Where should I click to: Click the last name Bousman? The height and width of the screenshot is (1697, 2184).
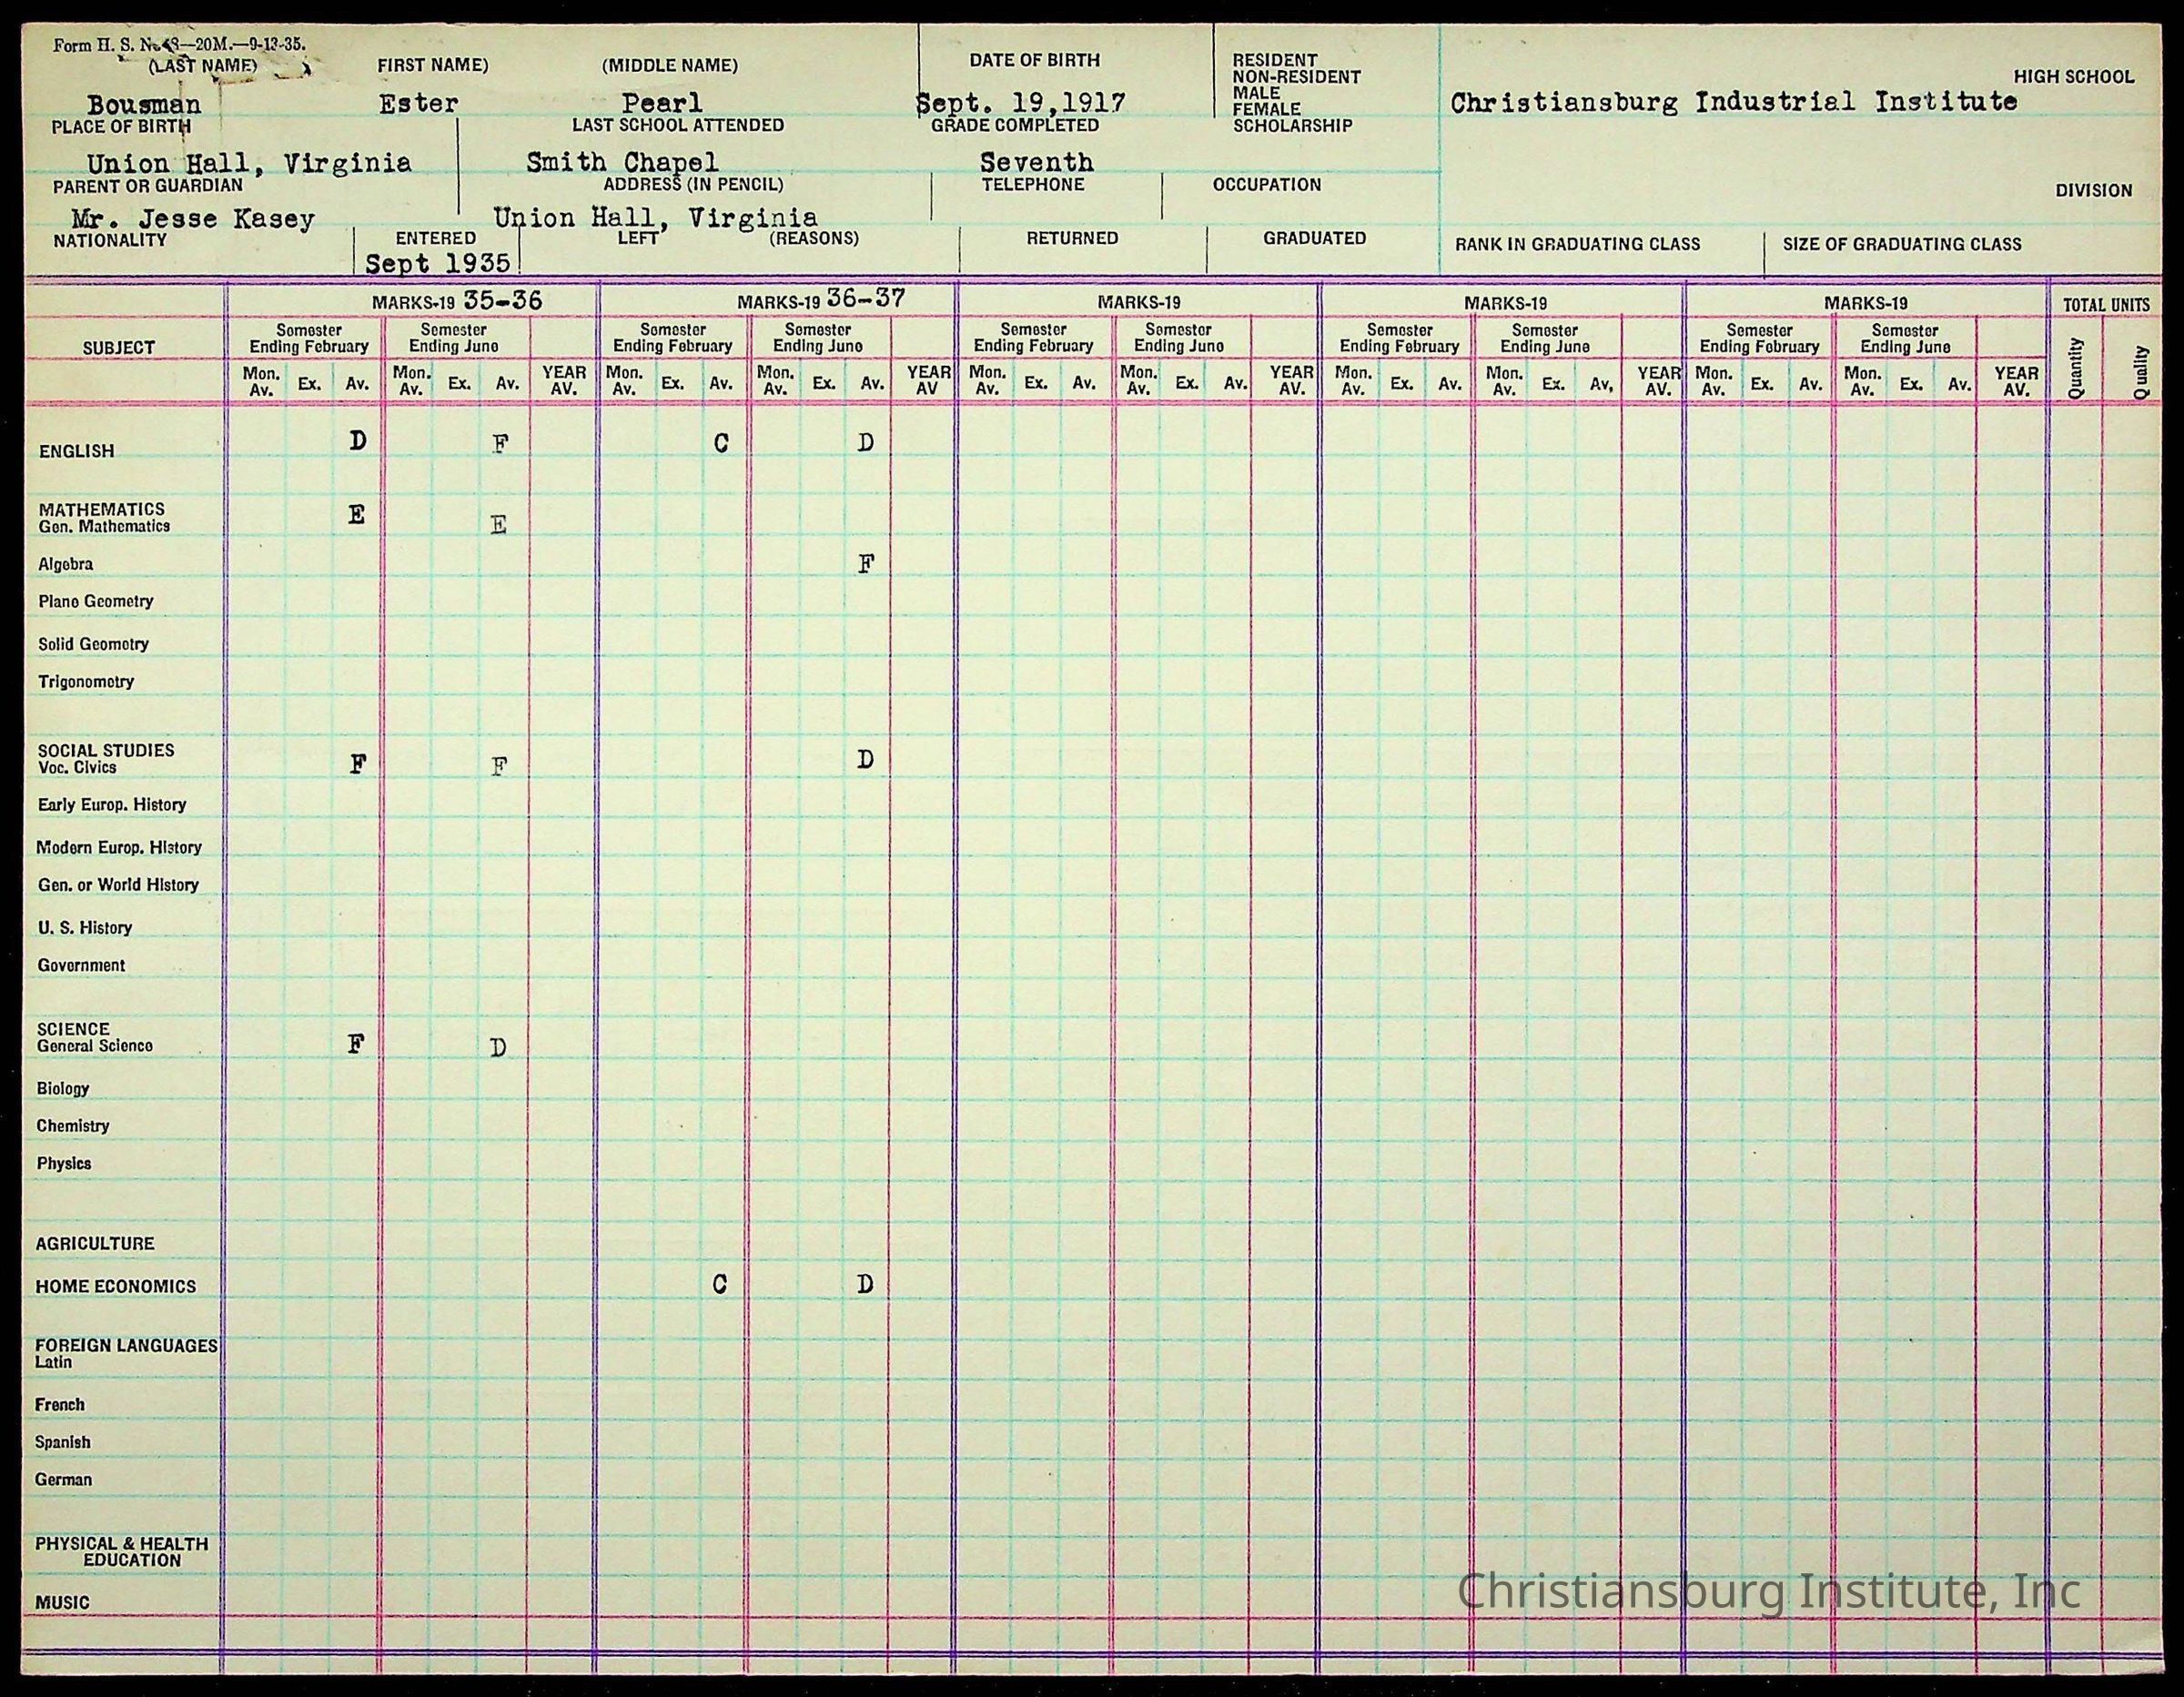pyautogui.click(x=143, y=104)
